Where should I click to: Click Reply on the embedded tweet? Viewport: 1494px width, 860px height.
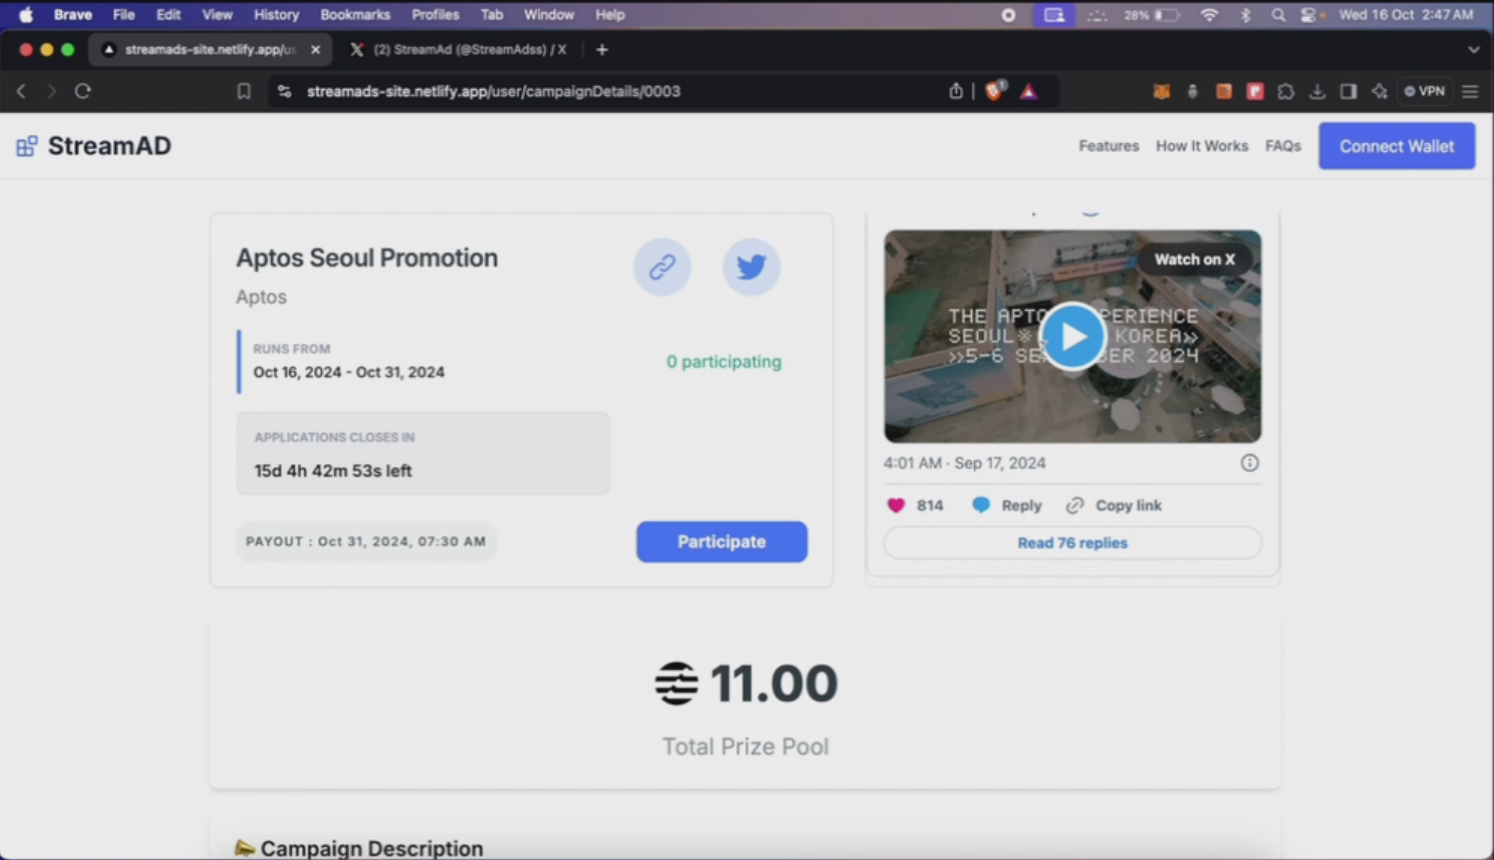point(1007,505)
